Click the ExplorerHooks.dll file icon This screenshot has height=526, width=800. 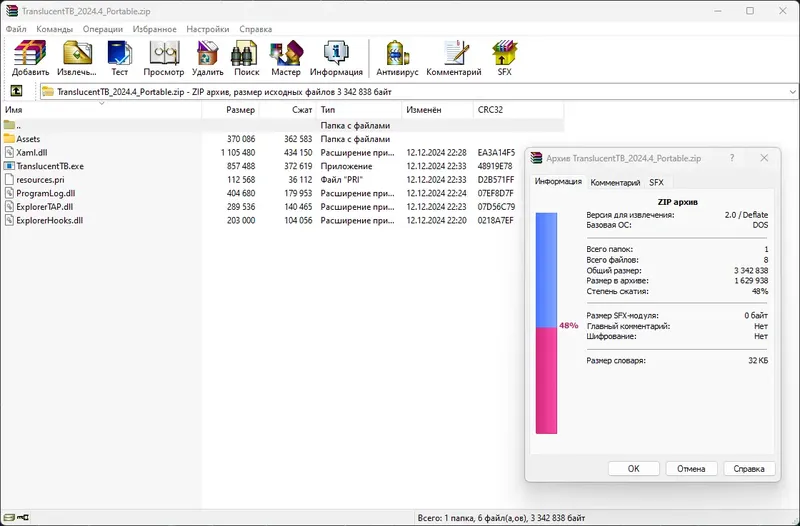pyautogui.click(x=9, y=220)
